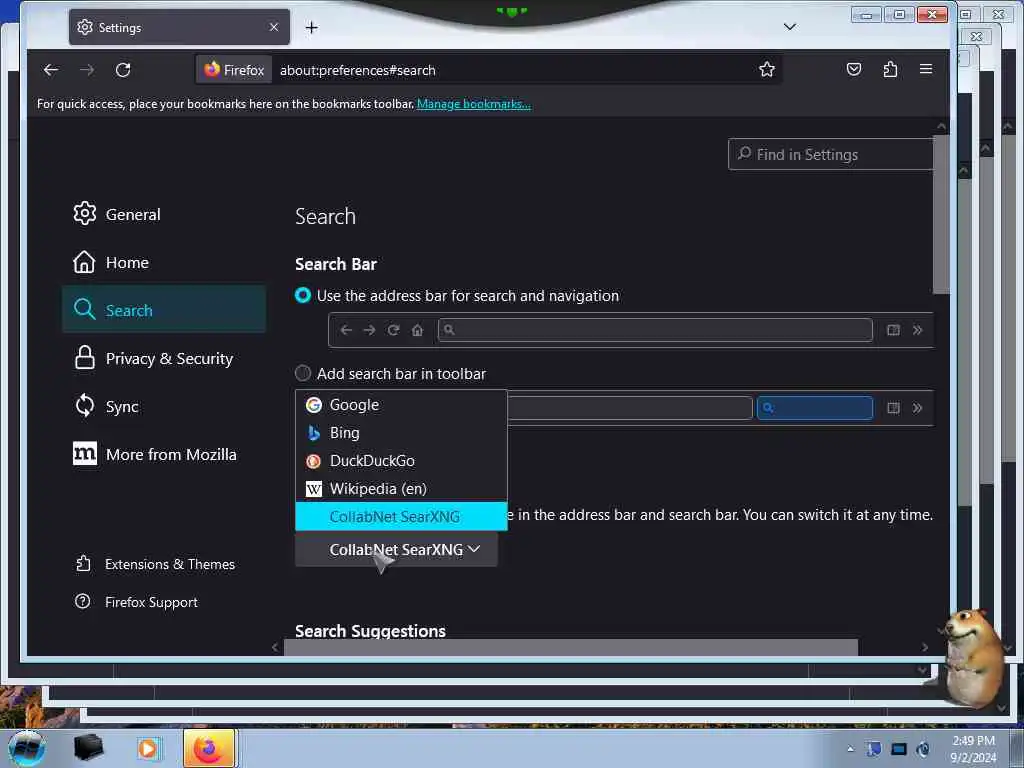Open the Windows Start button

[27, 749]
